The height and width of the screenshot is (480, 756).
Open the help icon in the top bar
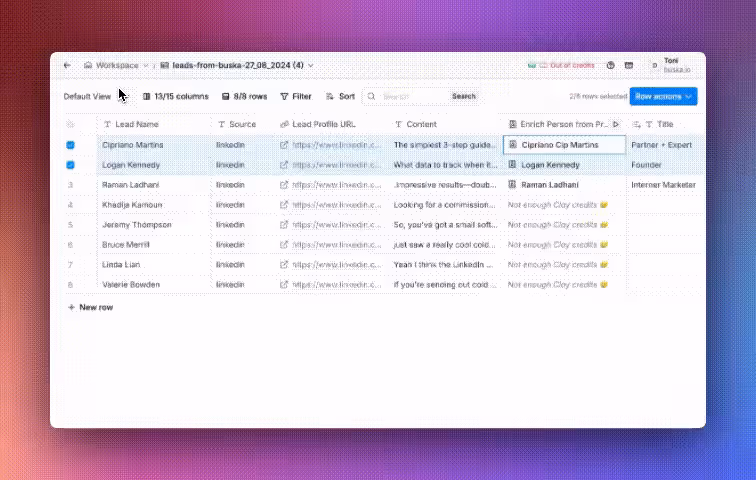[610, 65]
